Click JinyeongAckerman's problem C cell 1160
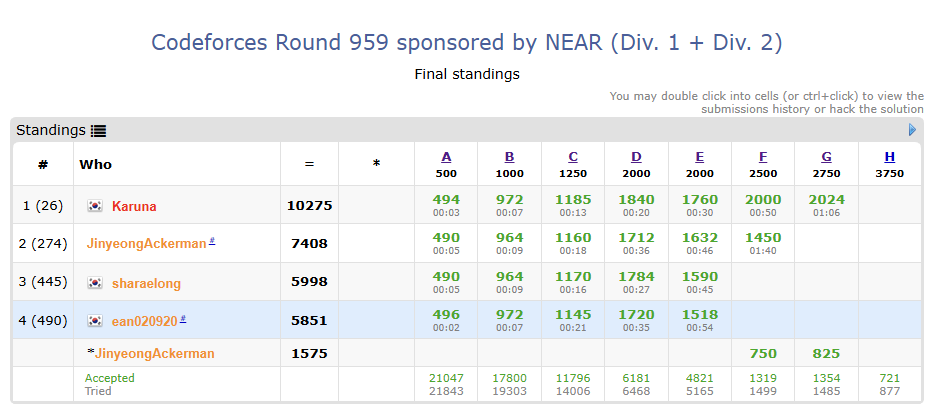The image size is (934, 410). pyautogui.click(x=573, y=243)
